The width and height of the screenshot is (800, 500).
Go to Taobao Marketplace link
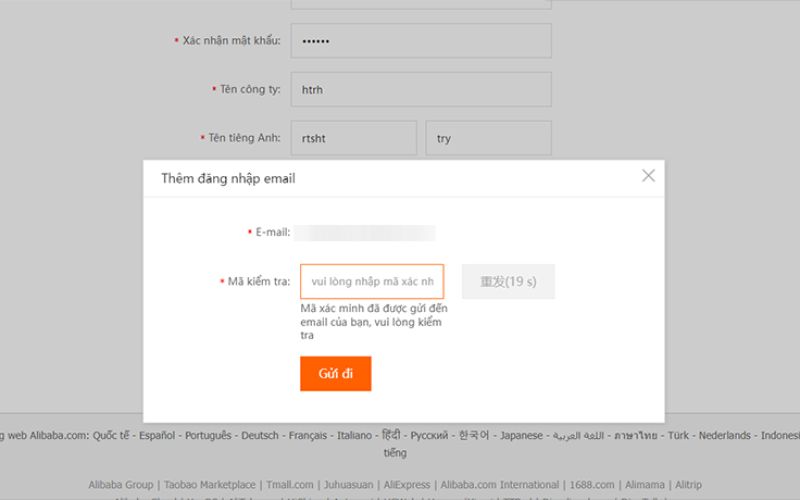[210, 485]
